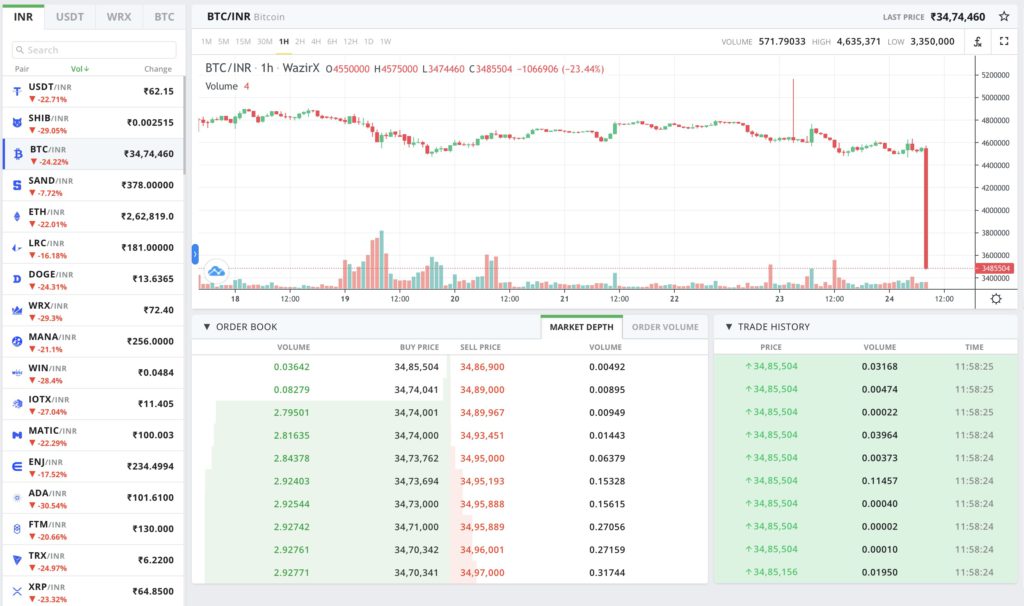The height and width of the screenshot is (606, 1024).
Task: Set chart interval to 5M
Action: (223, 42)
